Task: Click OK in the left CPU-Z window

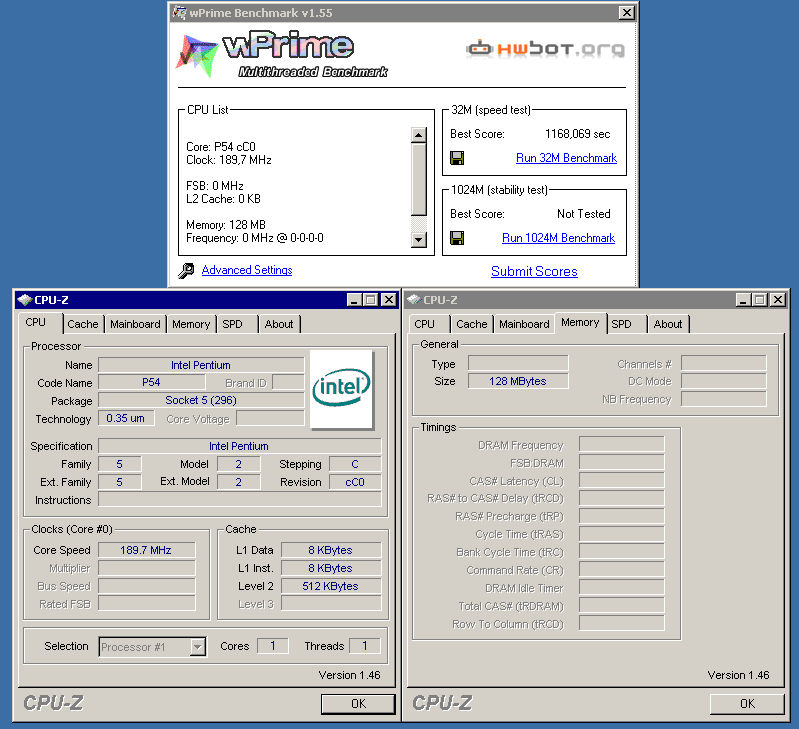Action: coord(358,704)
